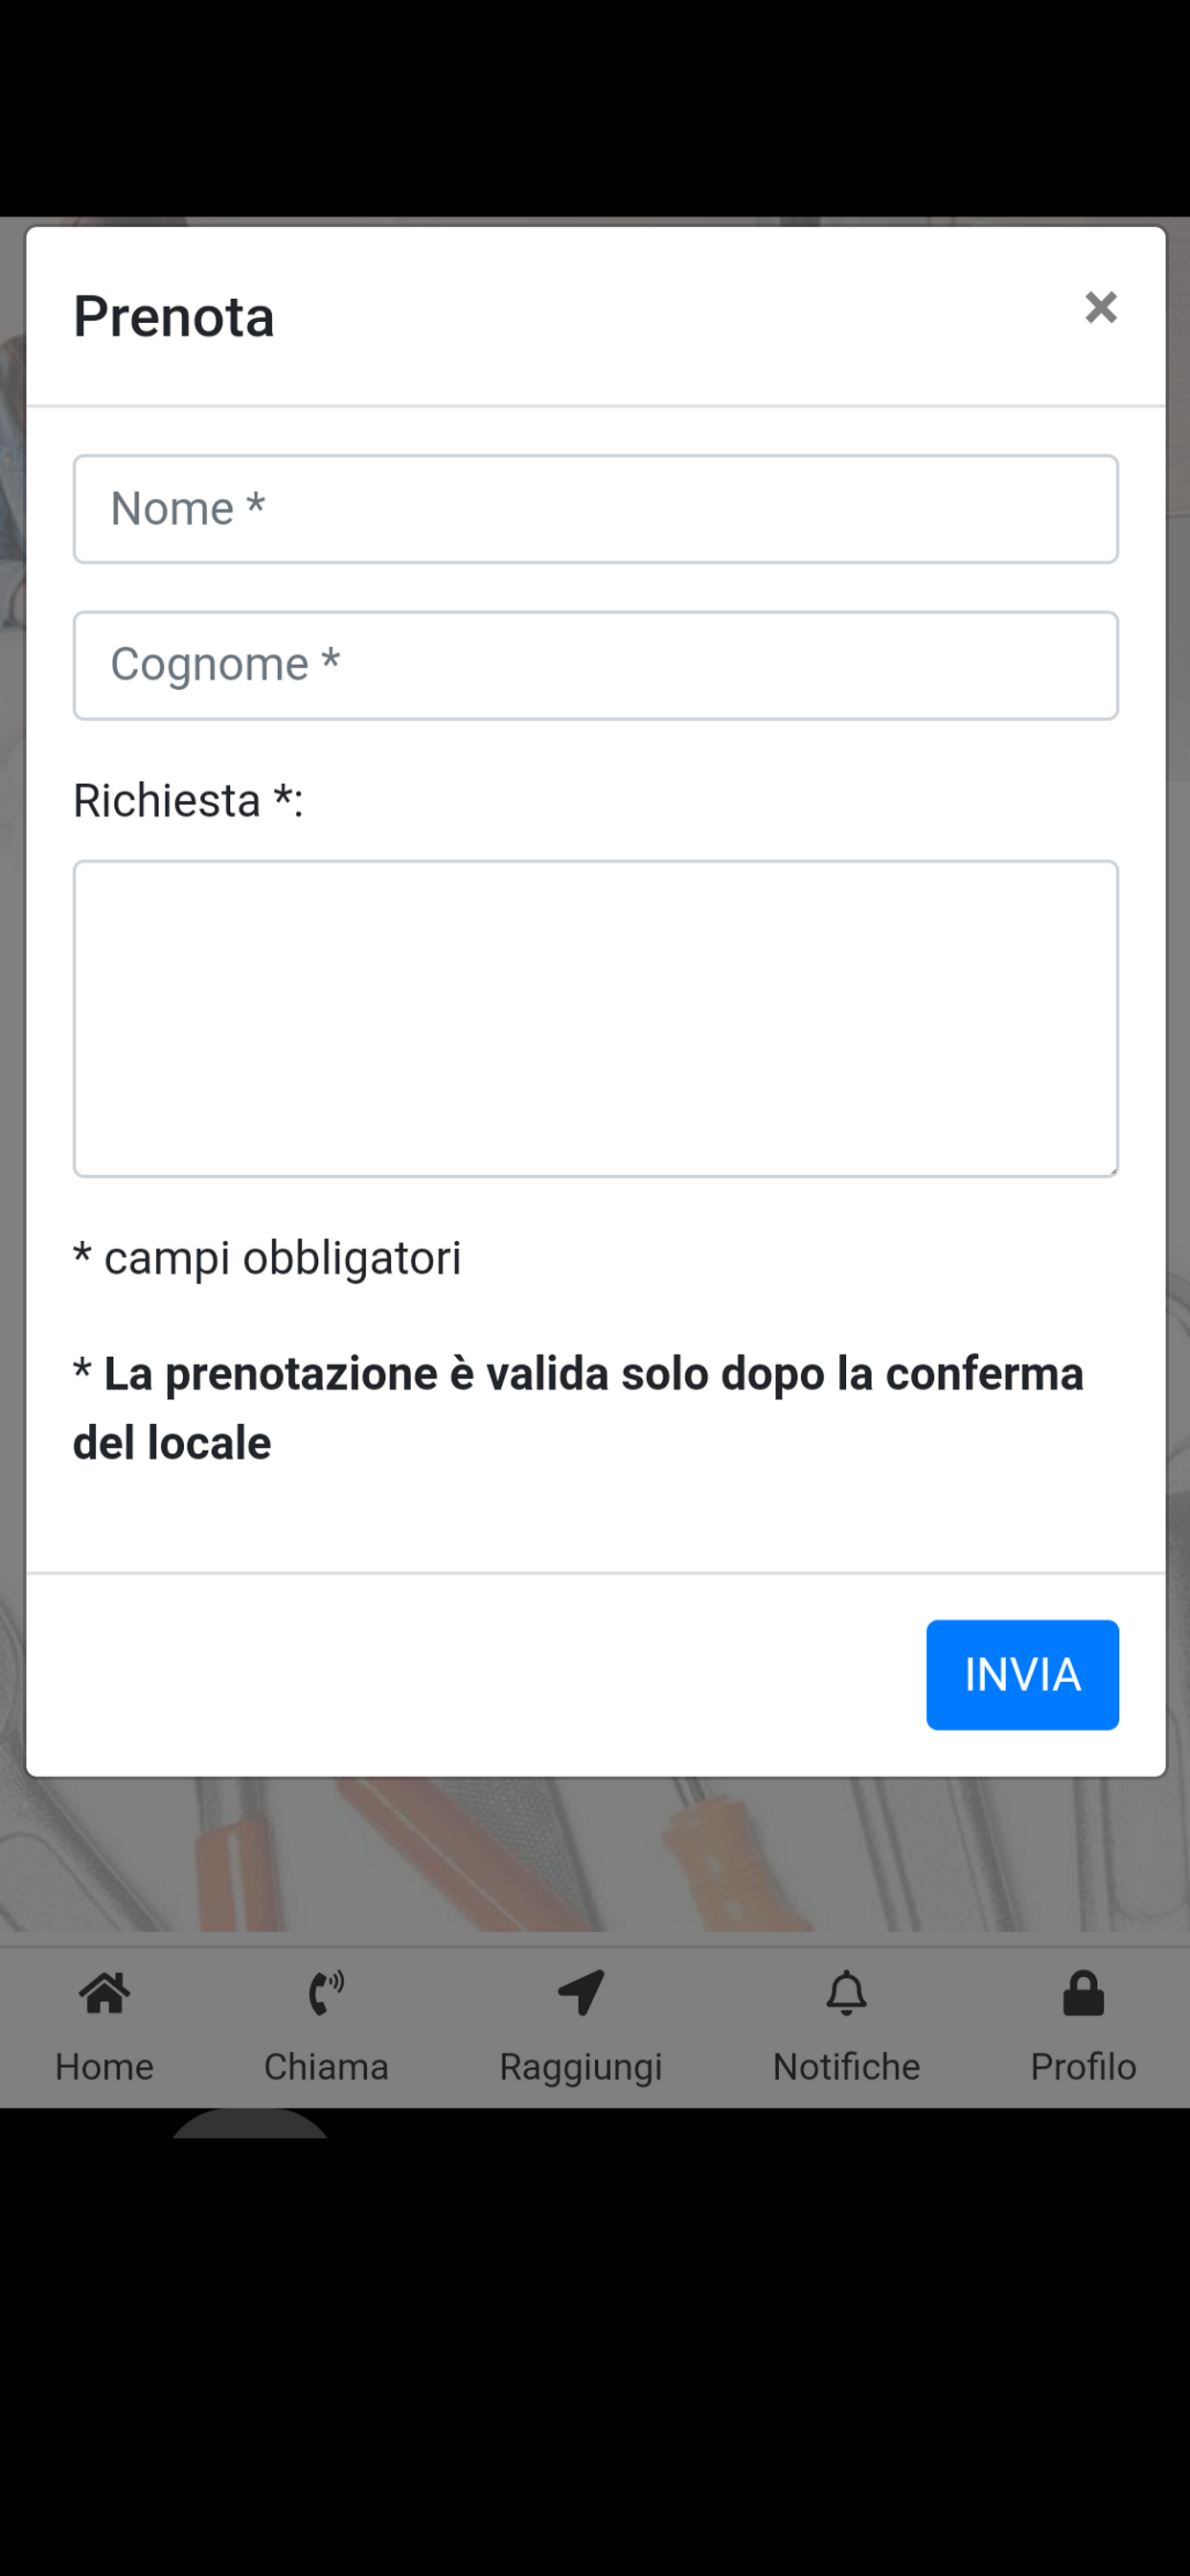The width and height of the screenshot is (1190, 2576).
Task: Open Notifiche via the bell icon
Action: click(846, 1993)
